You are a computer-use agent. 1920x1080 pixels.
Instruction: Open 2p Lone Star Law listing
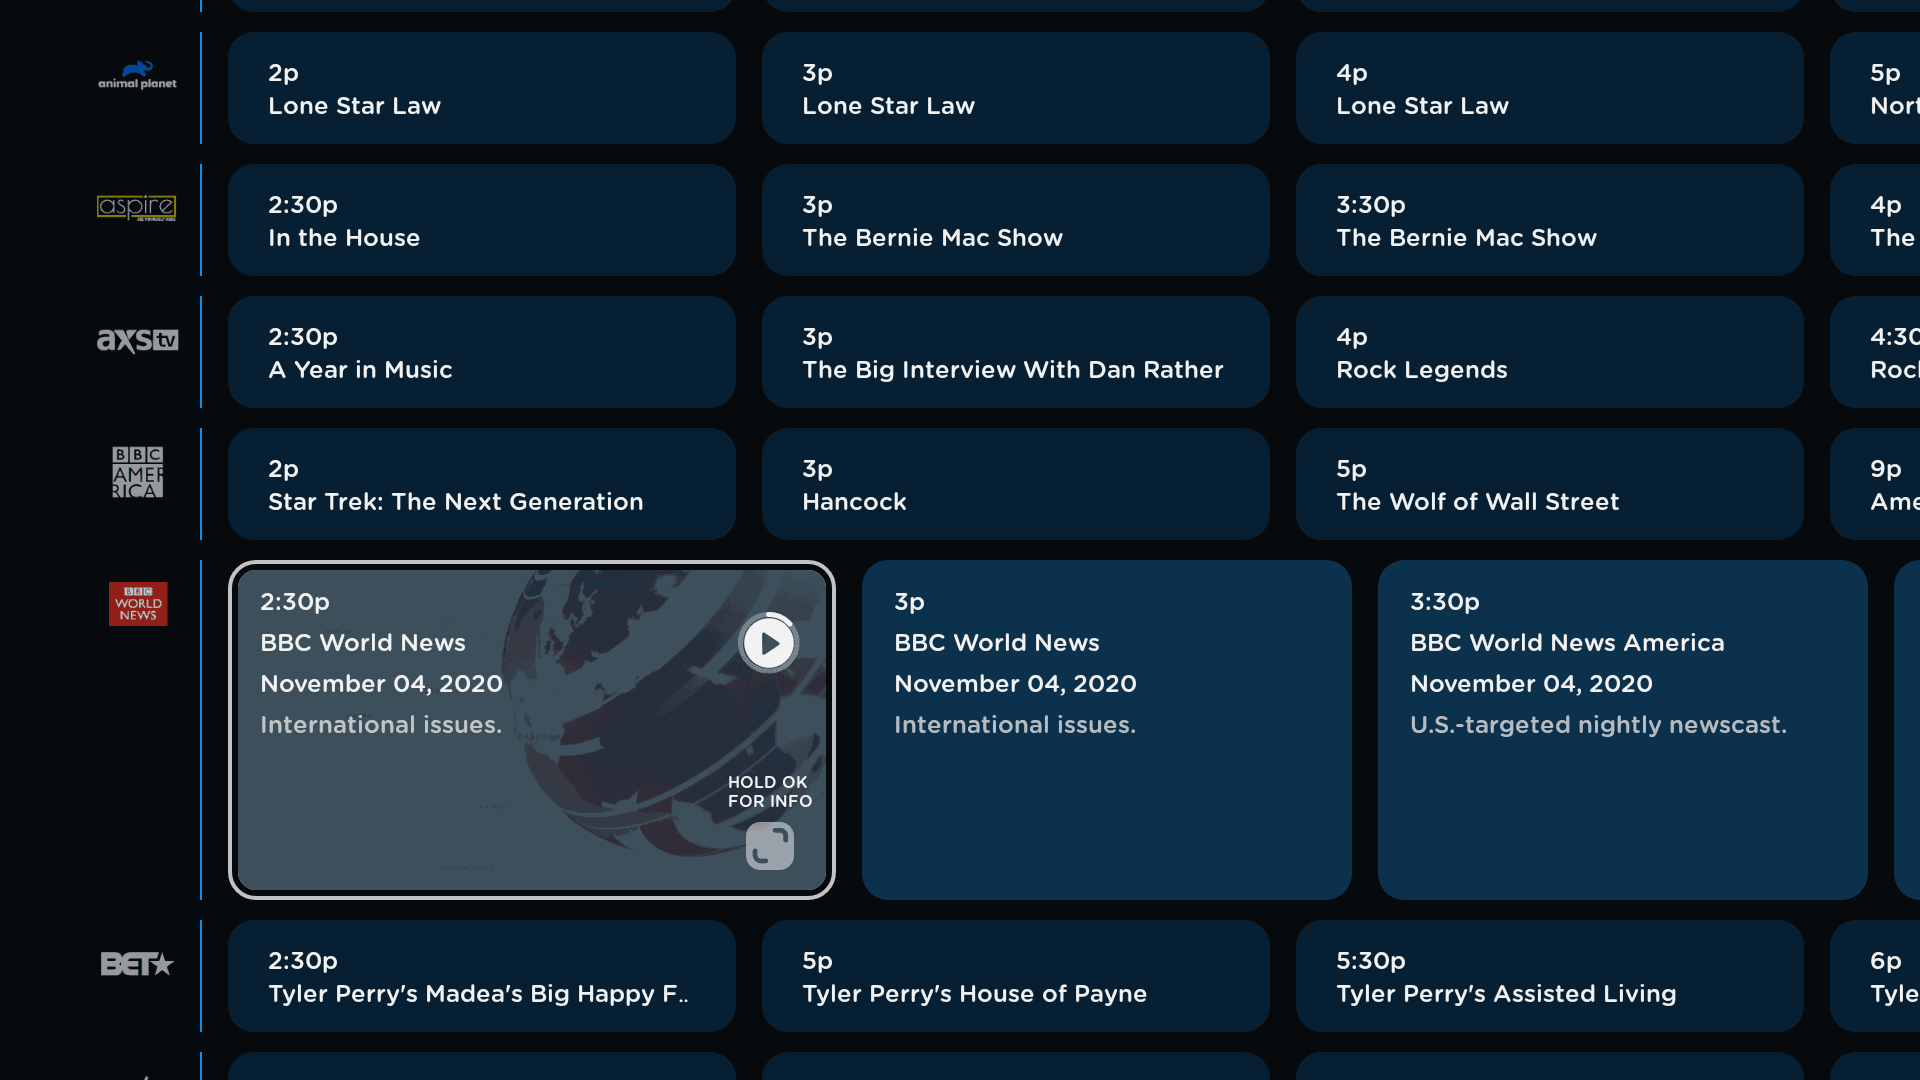[x=482, y=88]
